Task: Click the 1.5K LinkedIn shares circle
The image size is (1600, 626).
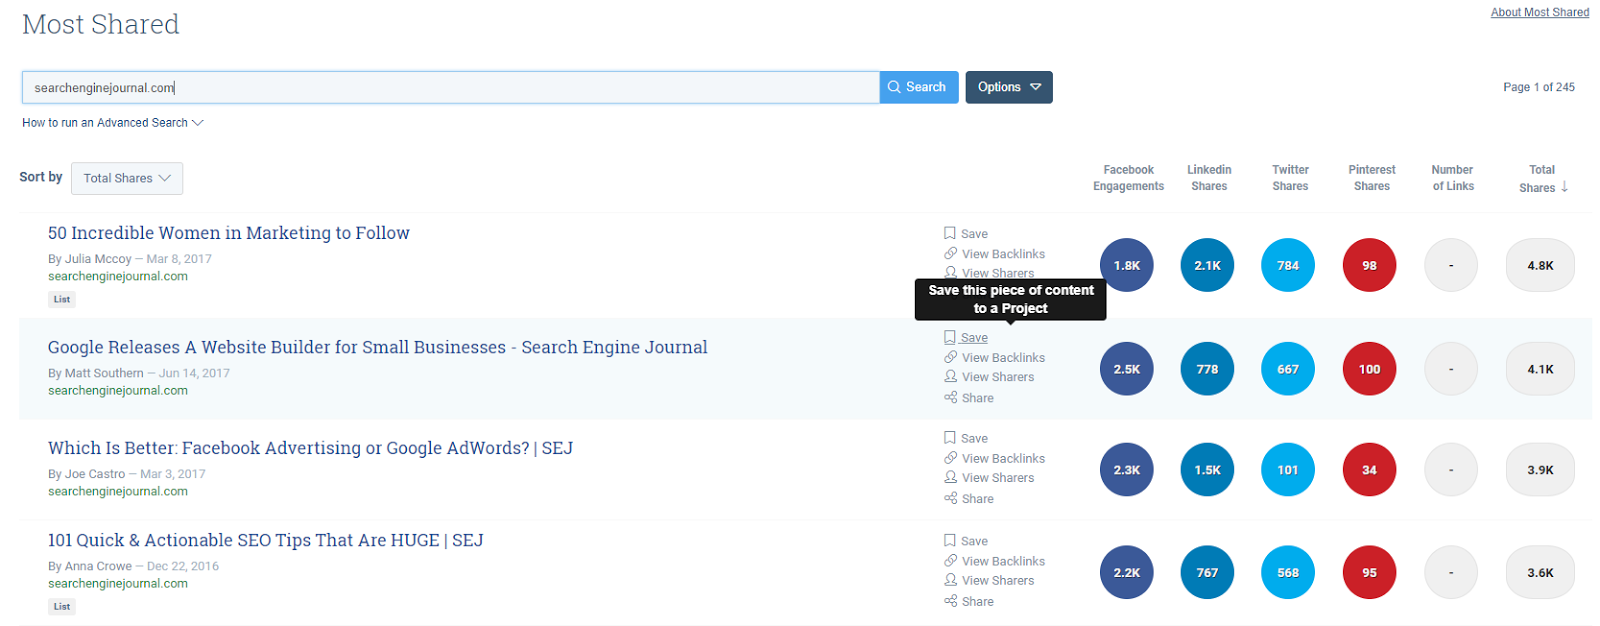Action: pyautogui.click(x=1208, y=470)
